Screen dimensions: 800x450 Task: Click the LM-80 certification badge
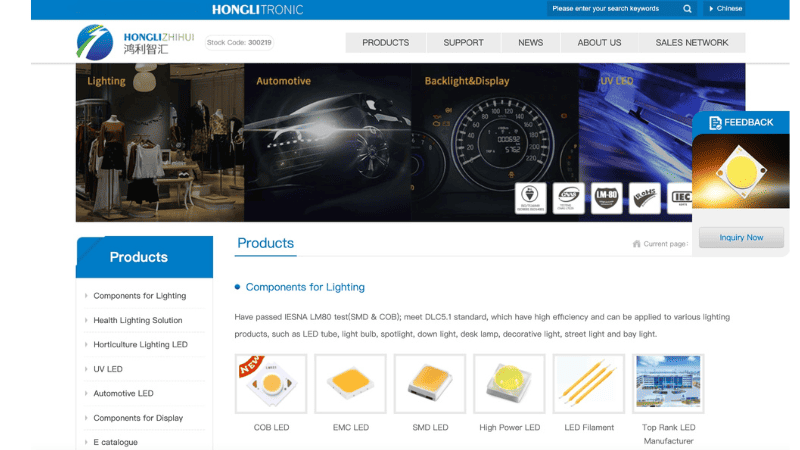point(607,198)
